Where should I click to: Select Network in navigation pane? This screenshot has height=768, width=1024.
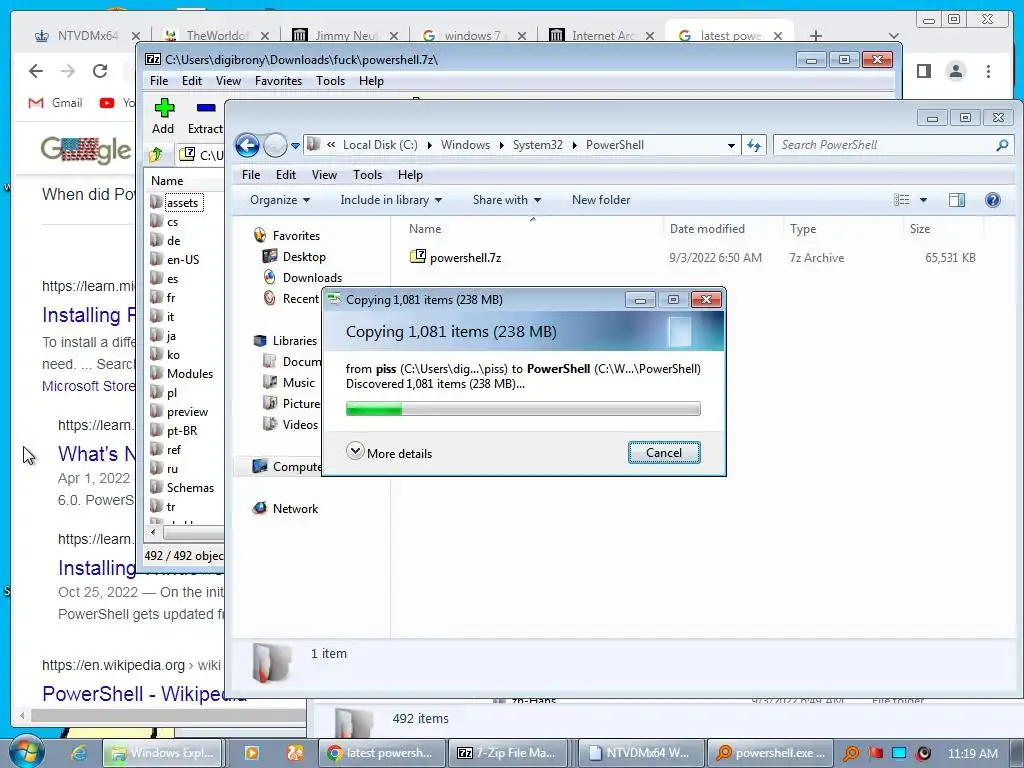click(285, 509)
